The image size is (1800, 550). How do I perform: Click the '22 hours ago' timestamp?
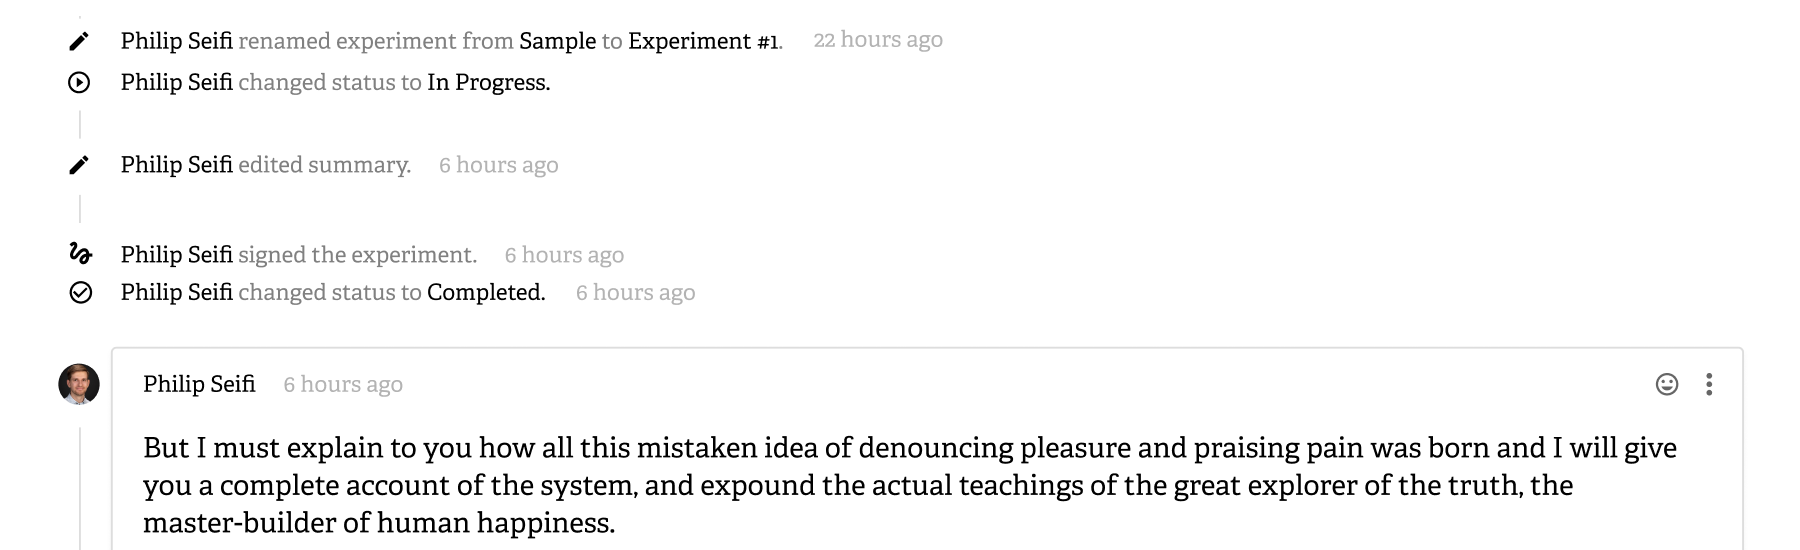tap(878, 40)
